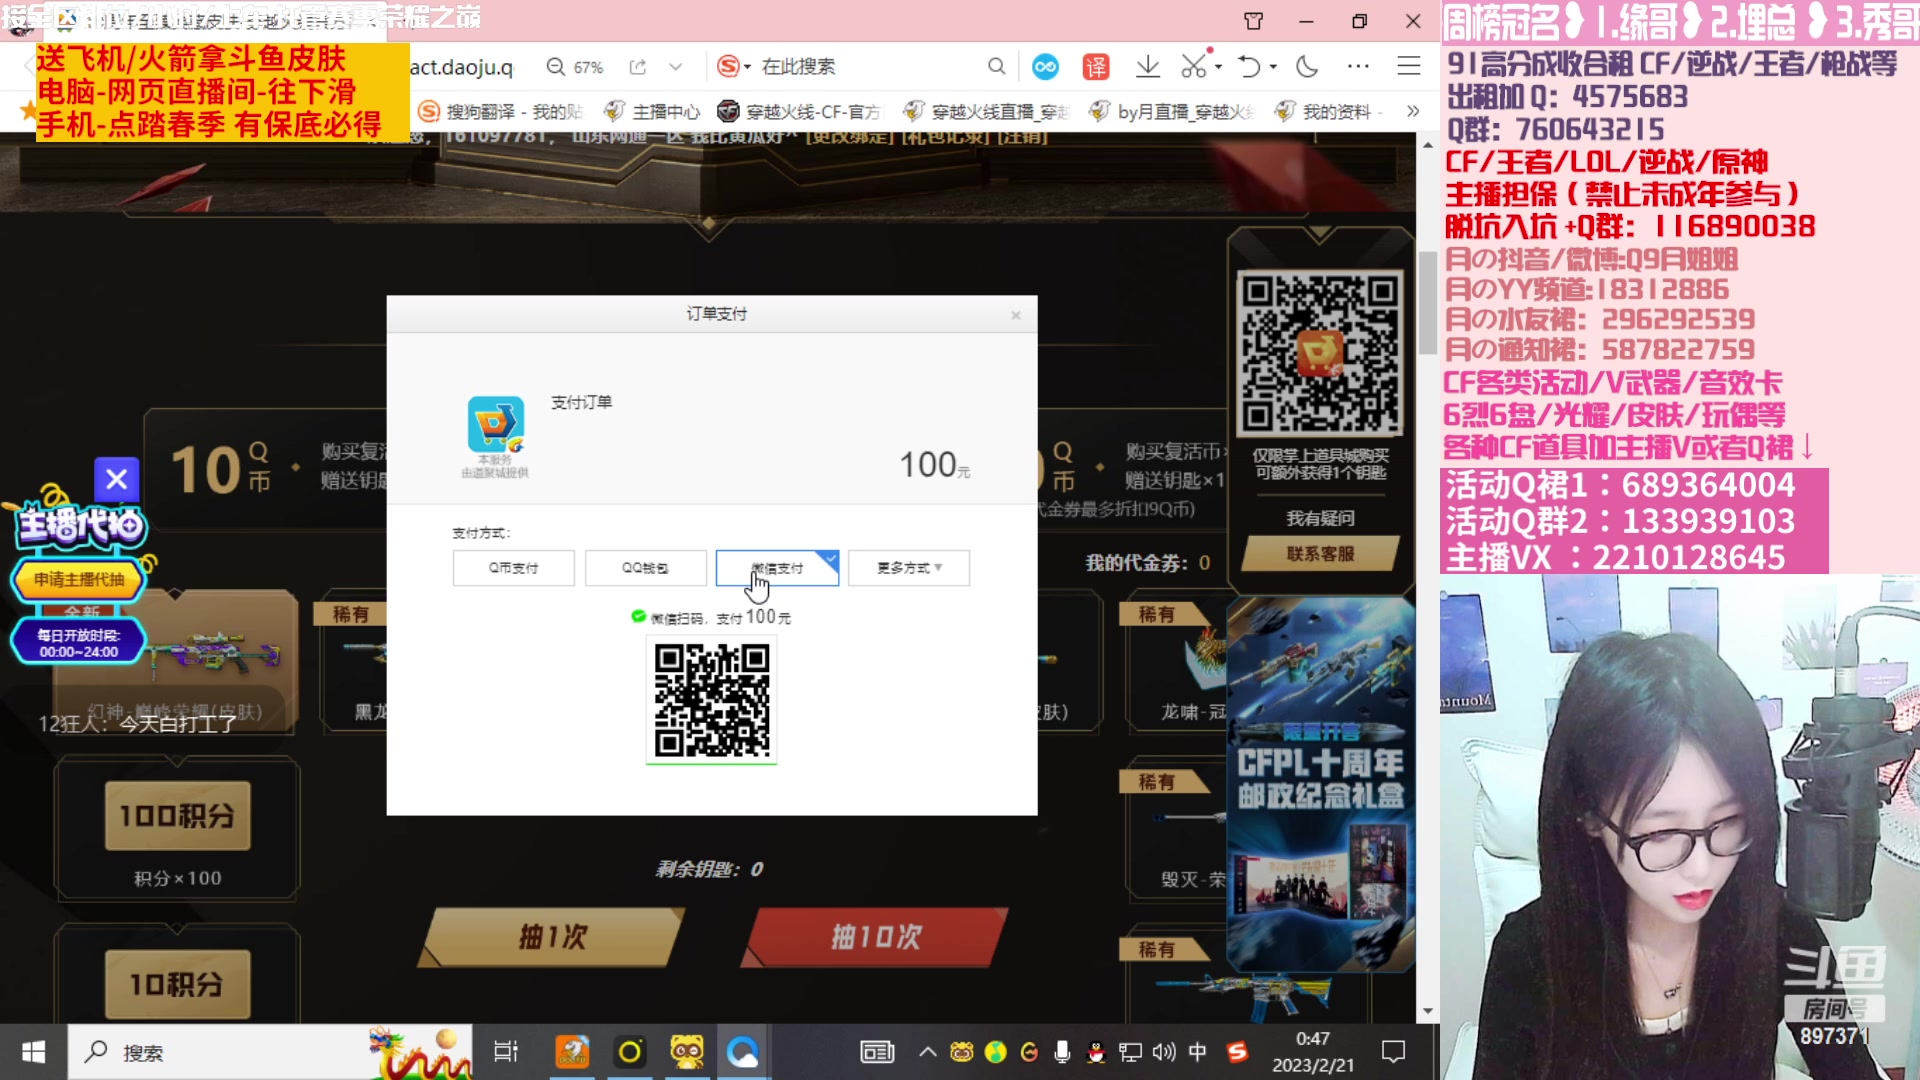Open Sogou search engine selector
Screen dimensions: 1920x1080
[x=733, y=67]
